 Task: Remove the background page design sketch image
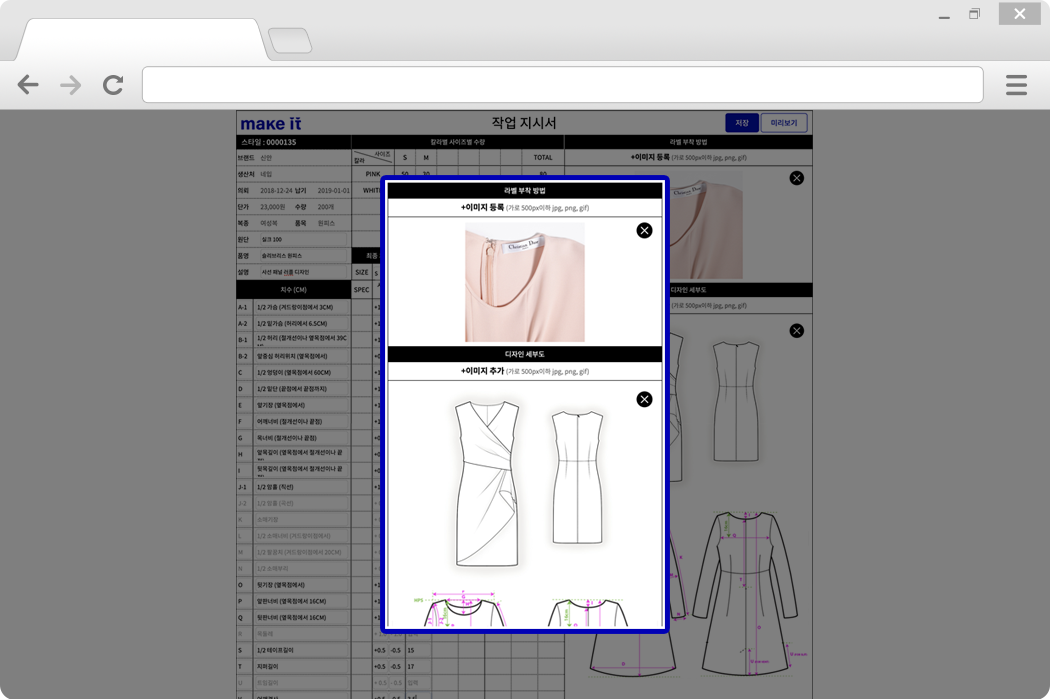point(796,331)
